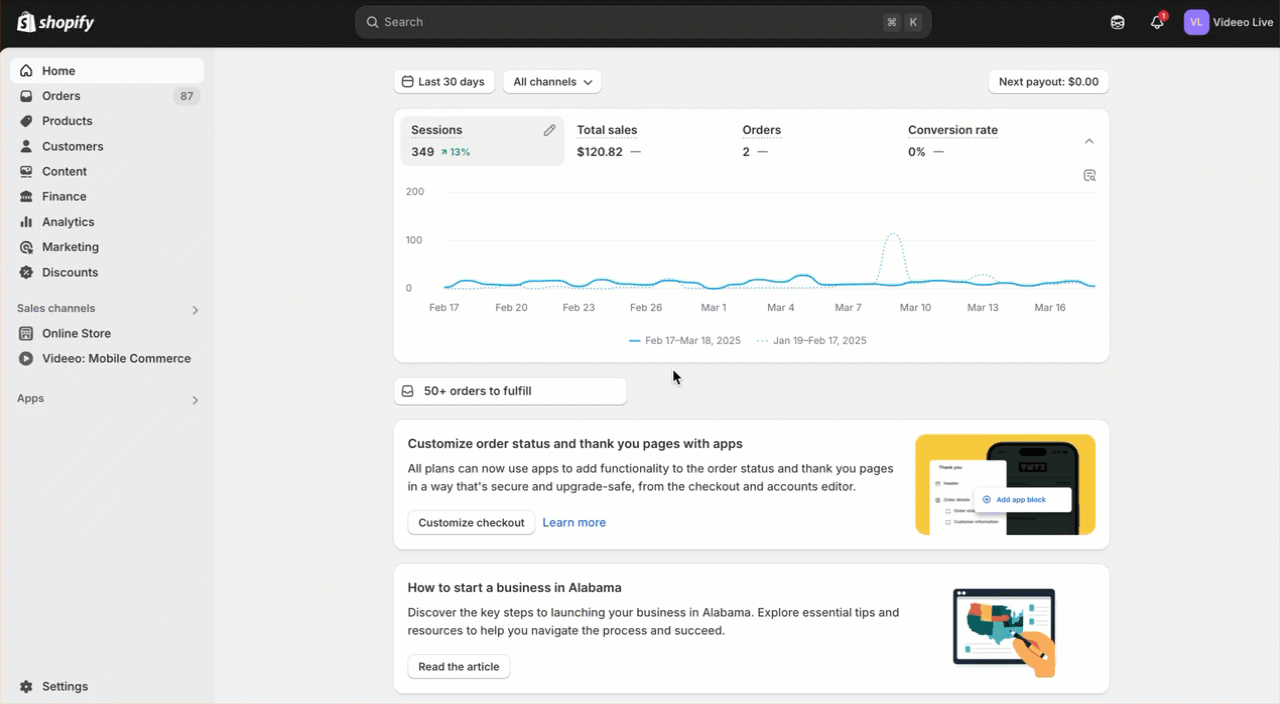Click the chart report icon beside graph
Screen dimensions: 1280x704
pyautogui.click(x=1089, y=176)
